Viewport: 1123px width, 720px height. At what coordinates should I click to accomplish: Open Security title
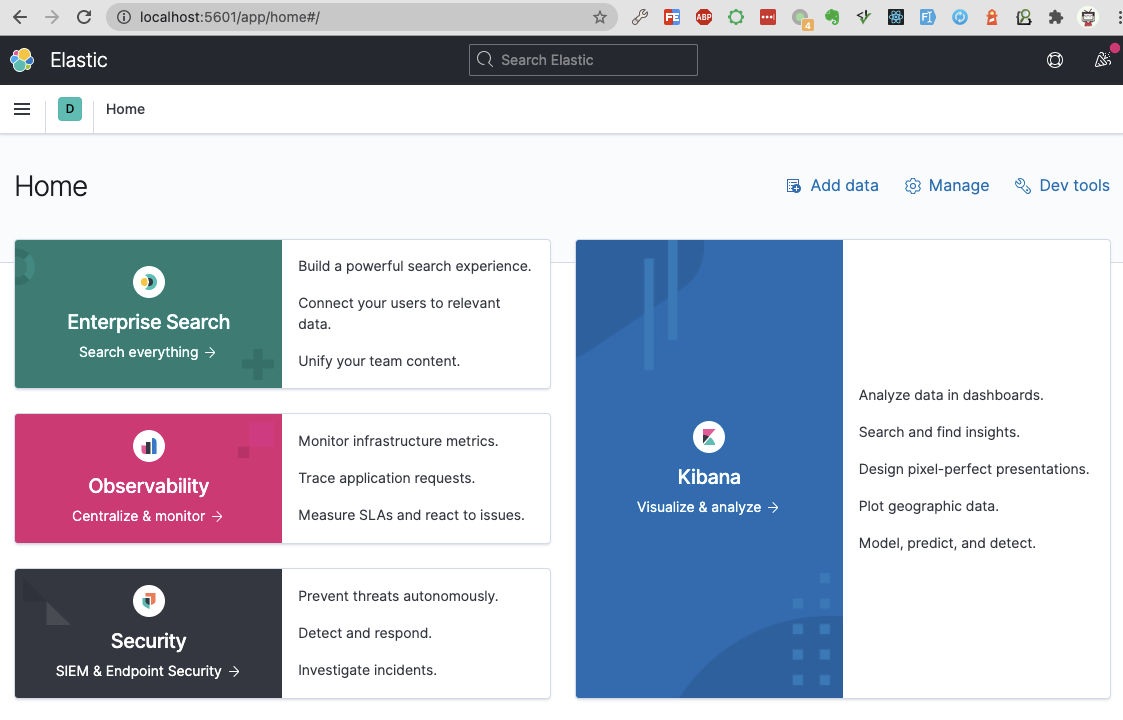(148, 641)
